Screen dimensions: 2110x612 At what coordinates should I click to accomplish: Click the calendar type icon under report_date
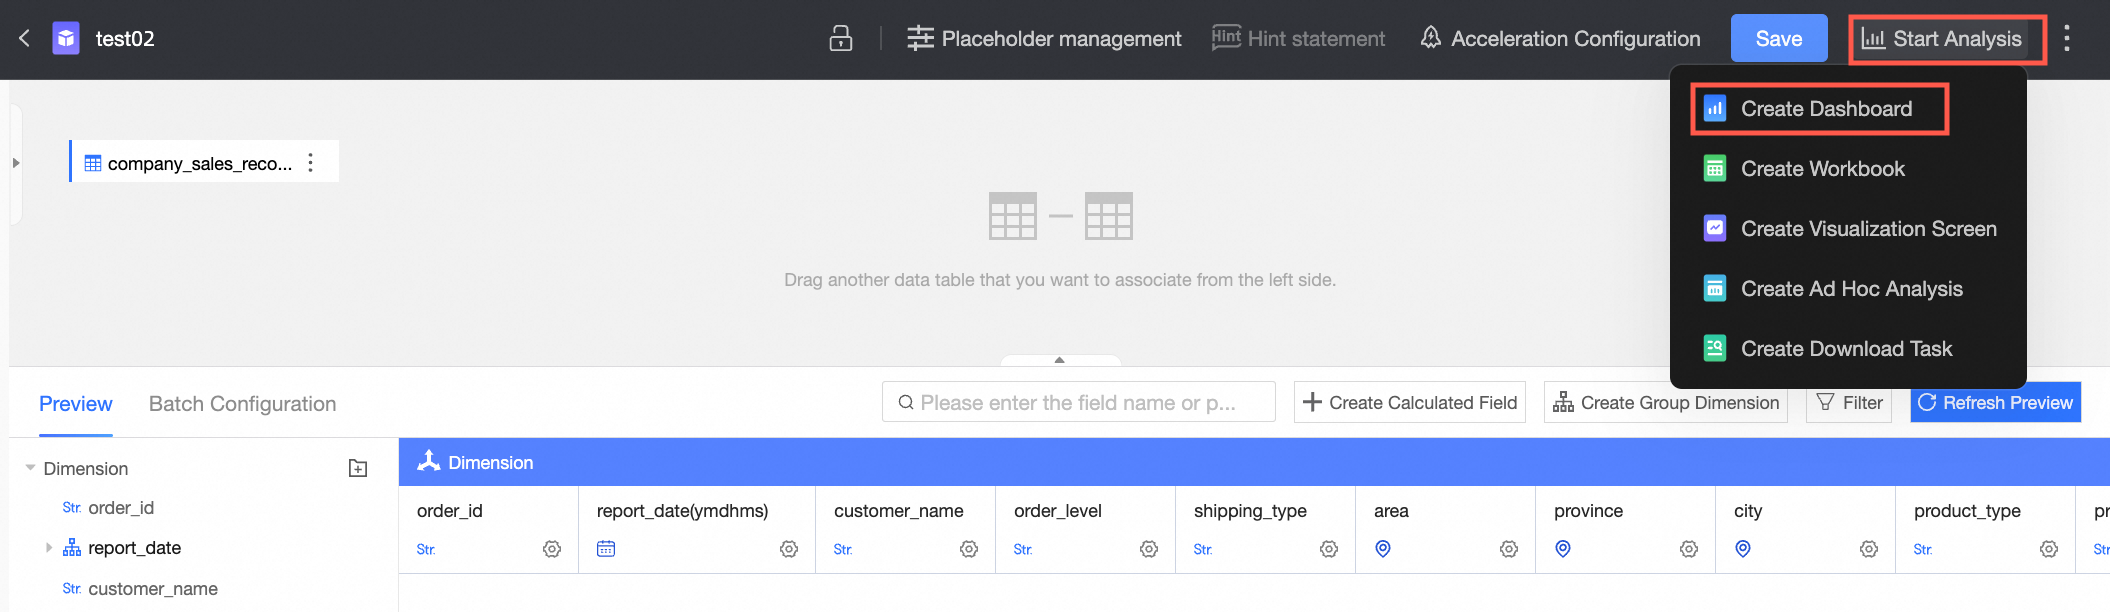(x=606, y=549)
